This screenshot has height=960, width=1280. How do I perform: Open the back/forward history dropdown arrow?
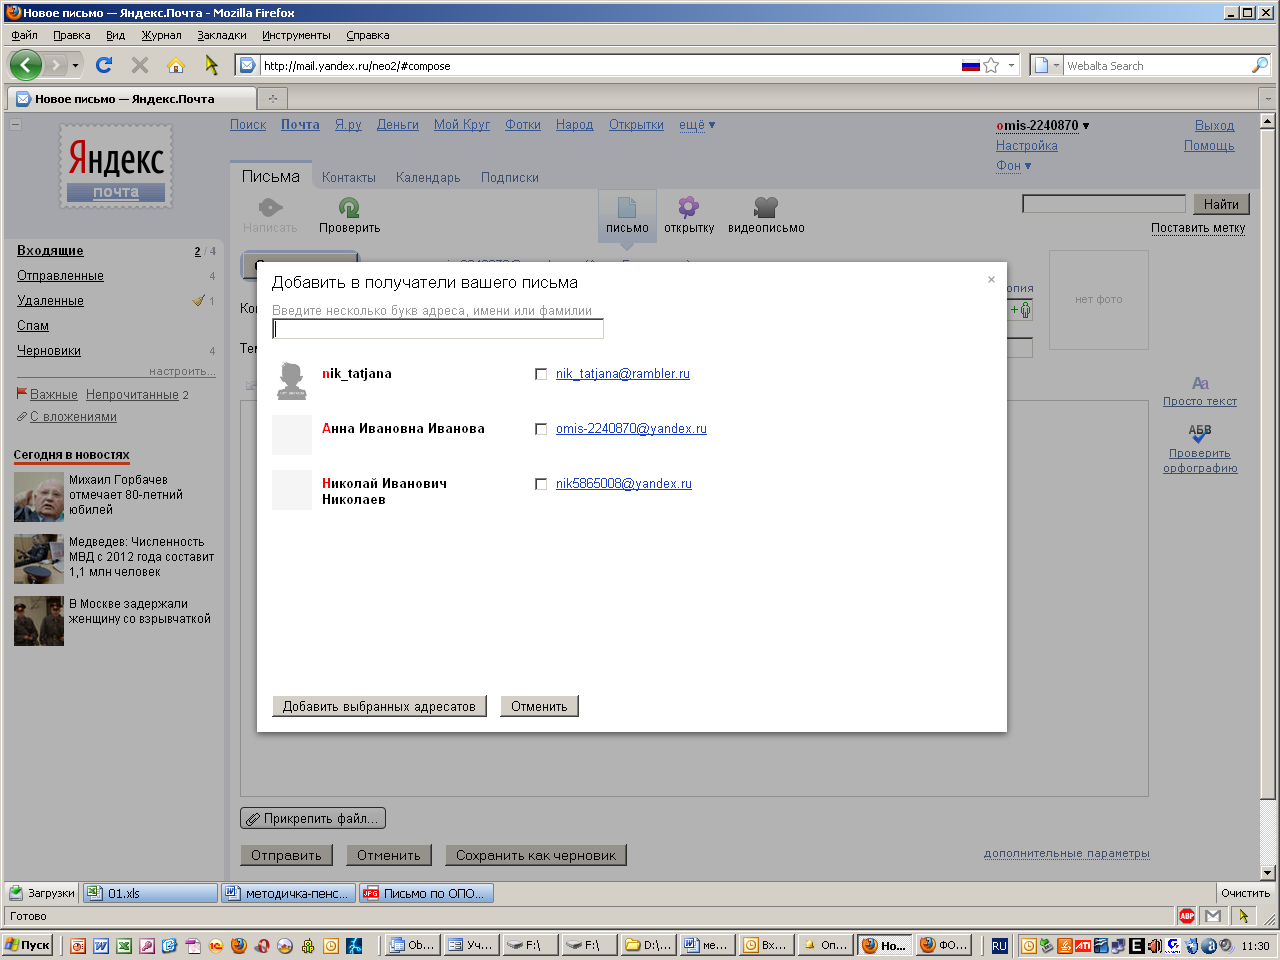click(x=75, y=66)
